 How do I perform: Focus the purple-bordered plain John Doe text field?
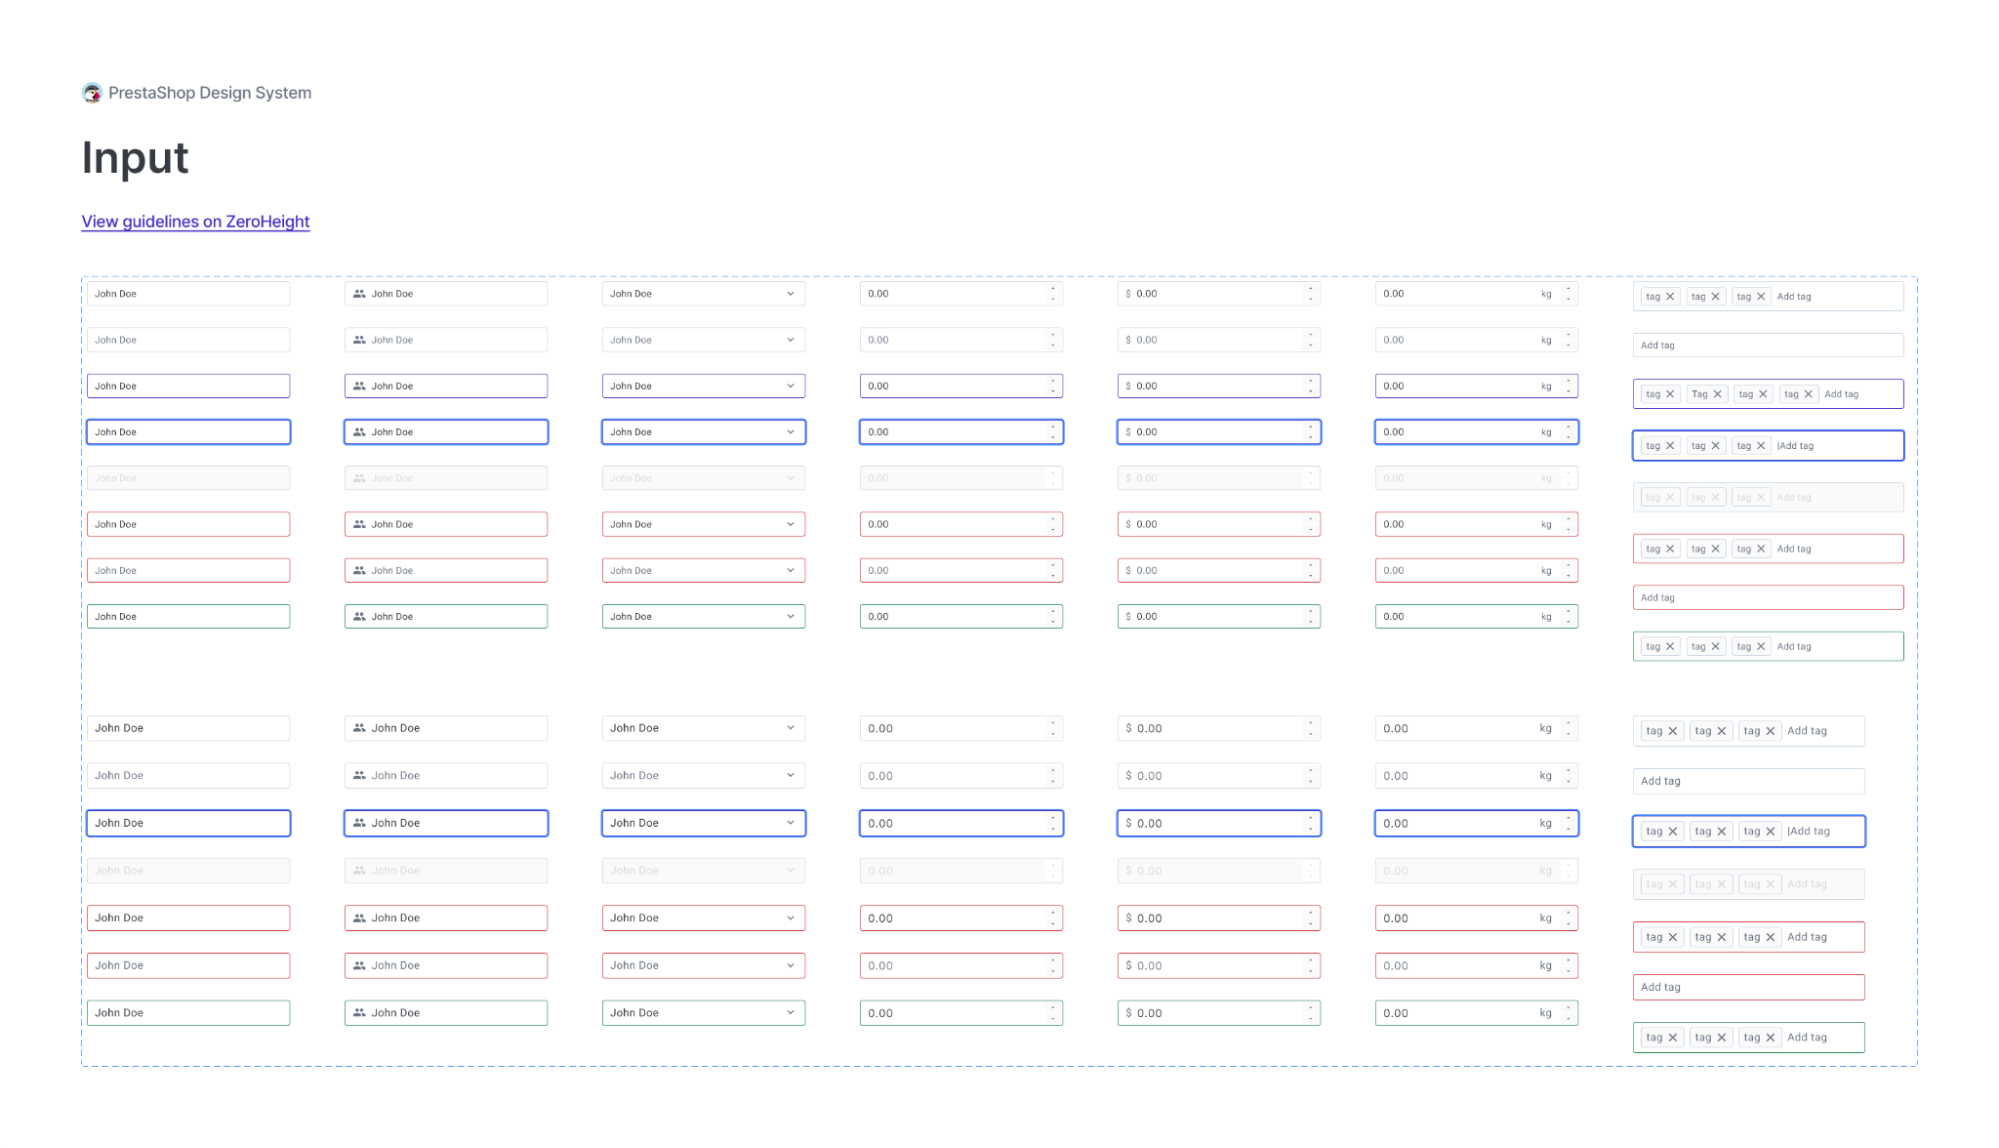188,386
